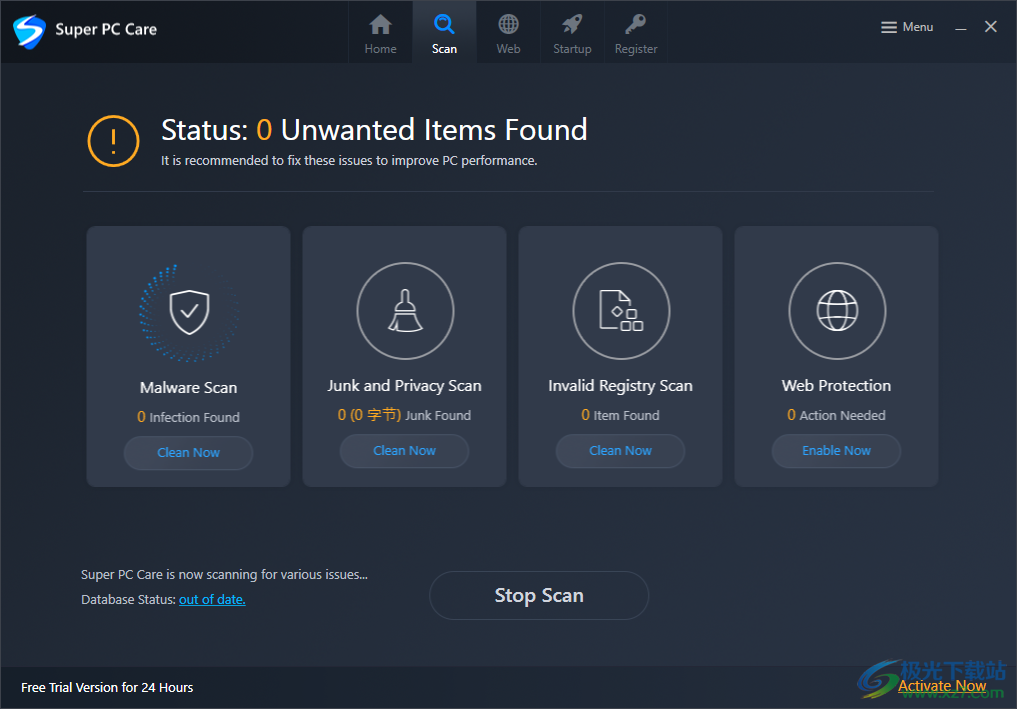Screen dimensions: 1017x709
Task: Open the Register tab label
Action: [636, 49]
